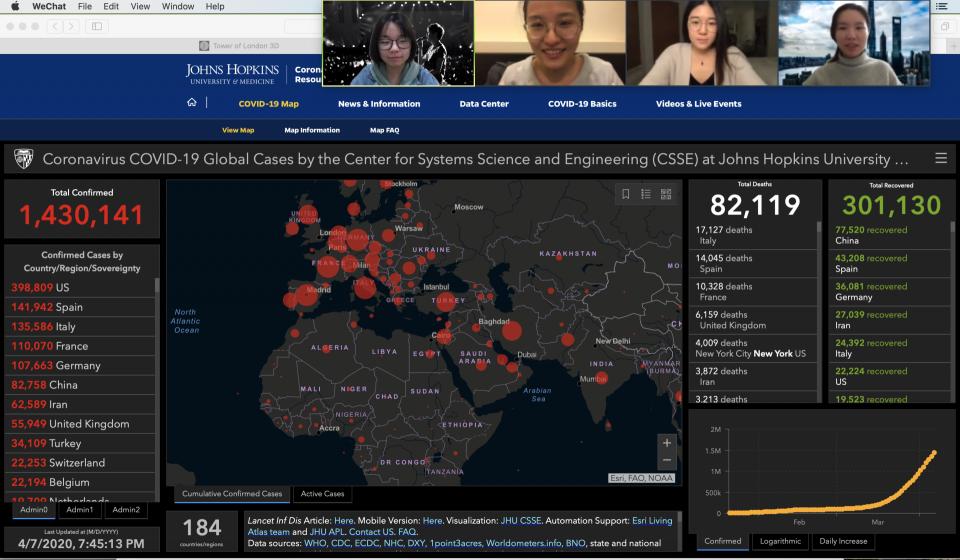Image resolution: width=960 pixels, height=560 pixels.
Task: Open the basemap gallery grid icon
Action: point(666,194)
